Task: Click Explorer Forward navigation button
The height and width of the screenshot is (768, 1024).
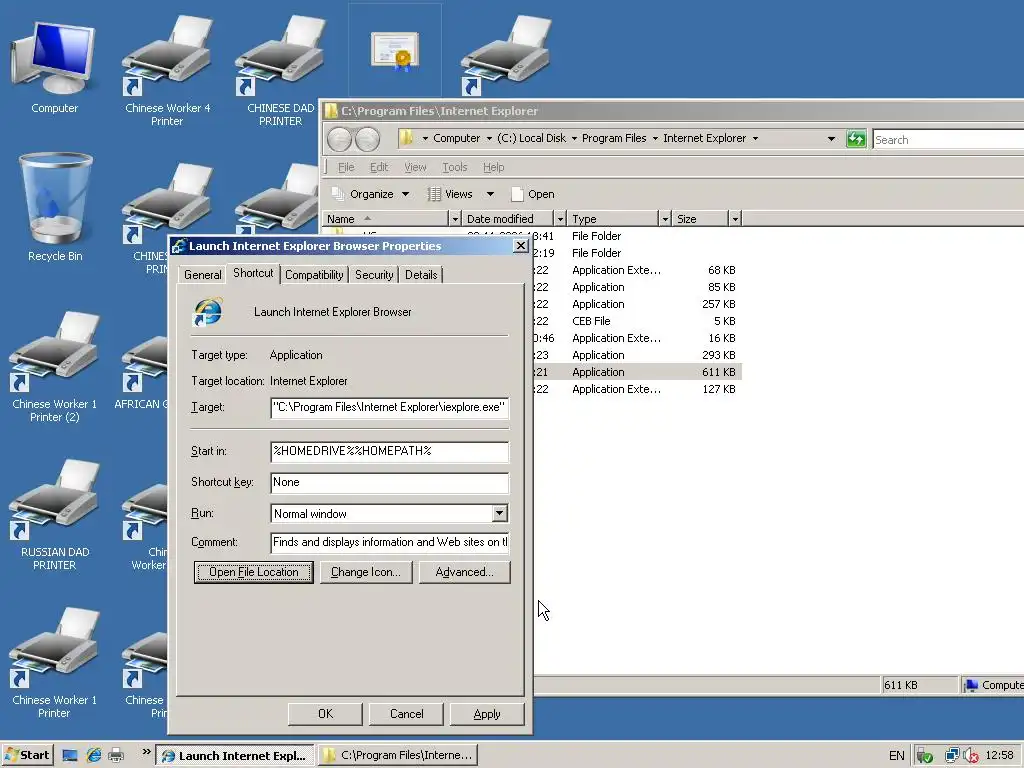Action: (x=367, y=139)
